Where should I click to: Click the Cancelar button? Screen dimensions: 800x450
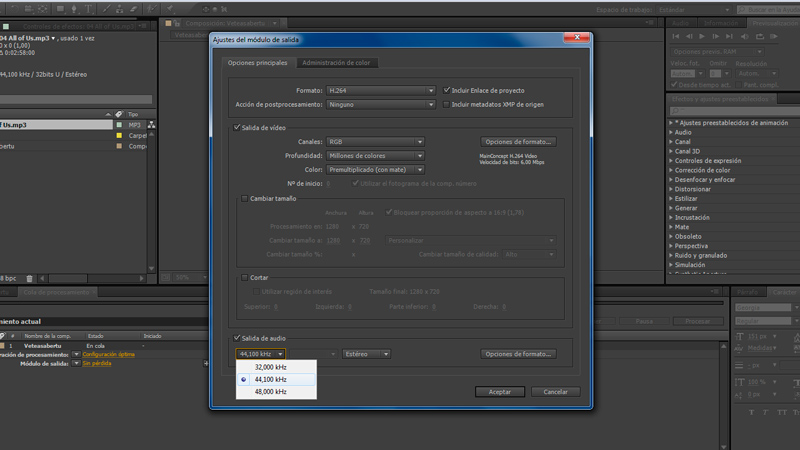tap(555, 392)
